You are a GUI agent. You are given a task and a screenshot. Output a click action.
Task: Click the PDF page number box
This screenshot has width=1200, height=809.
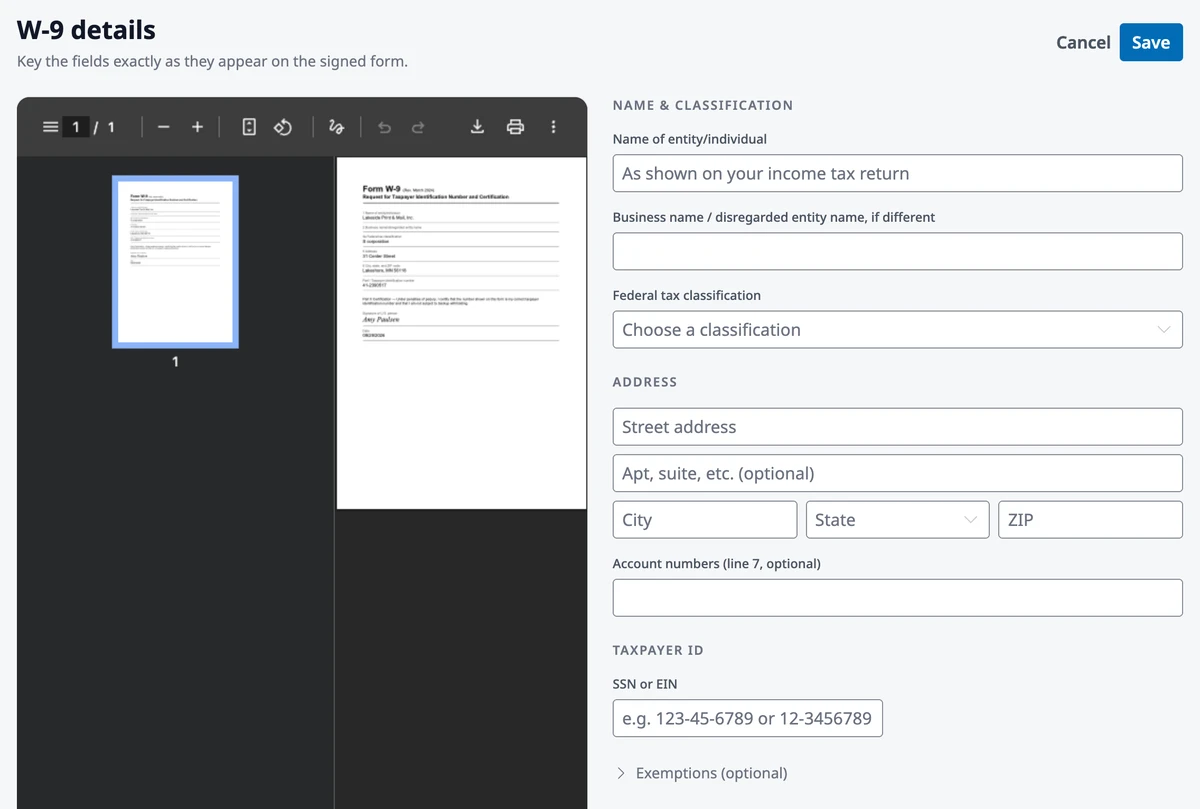76,127
